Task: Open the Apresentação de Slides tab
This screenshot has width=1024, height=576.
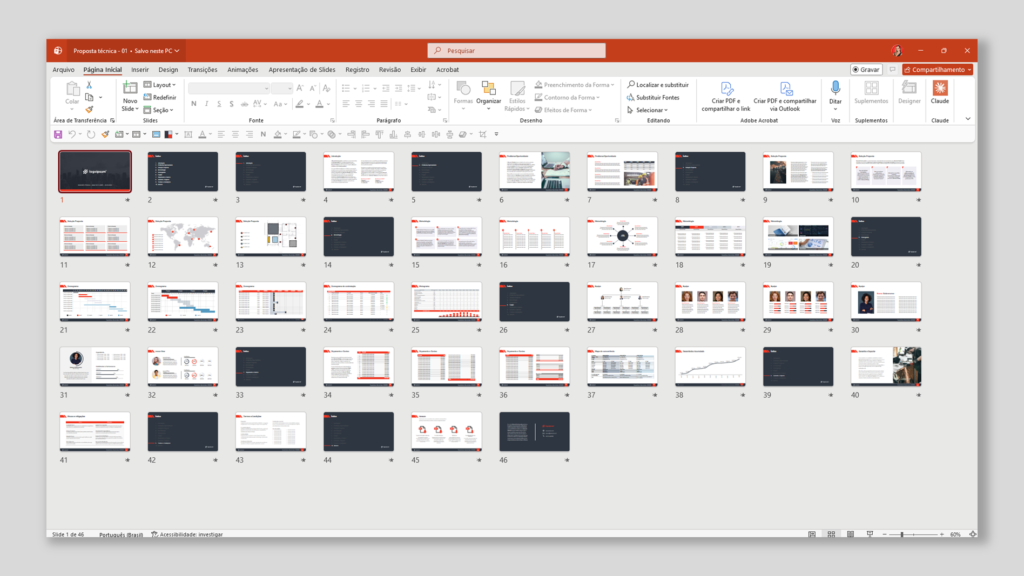Action: 304,69
